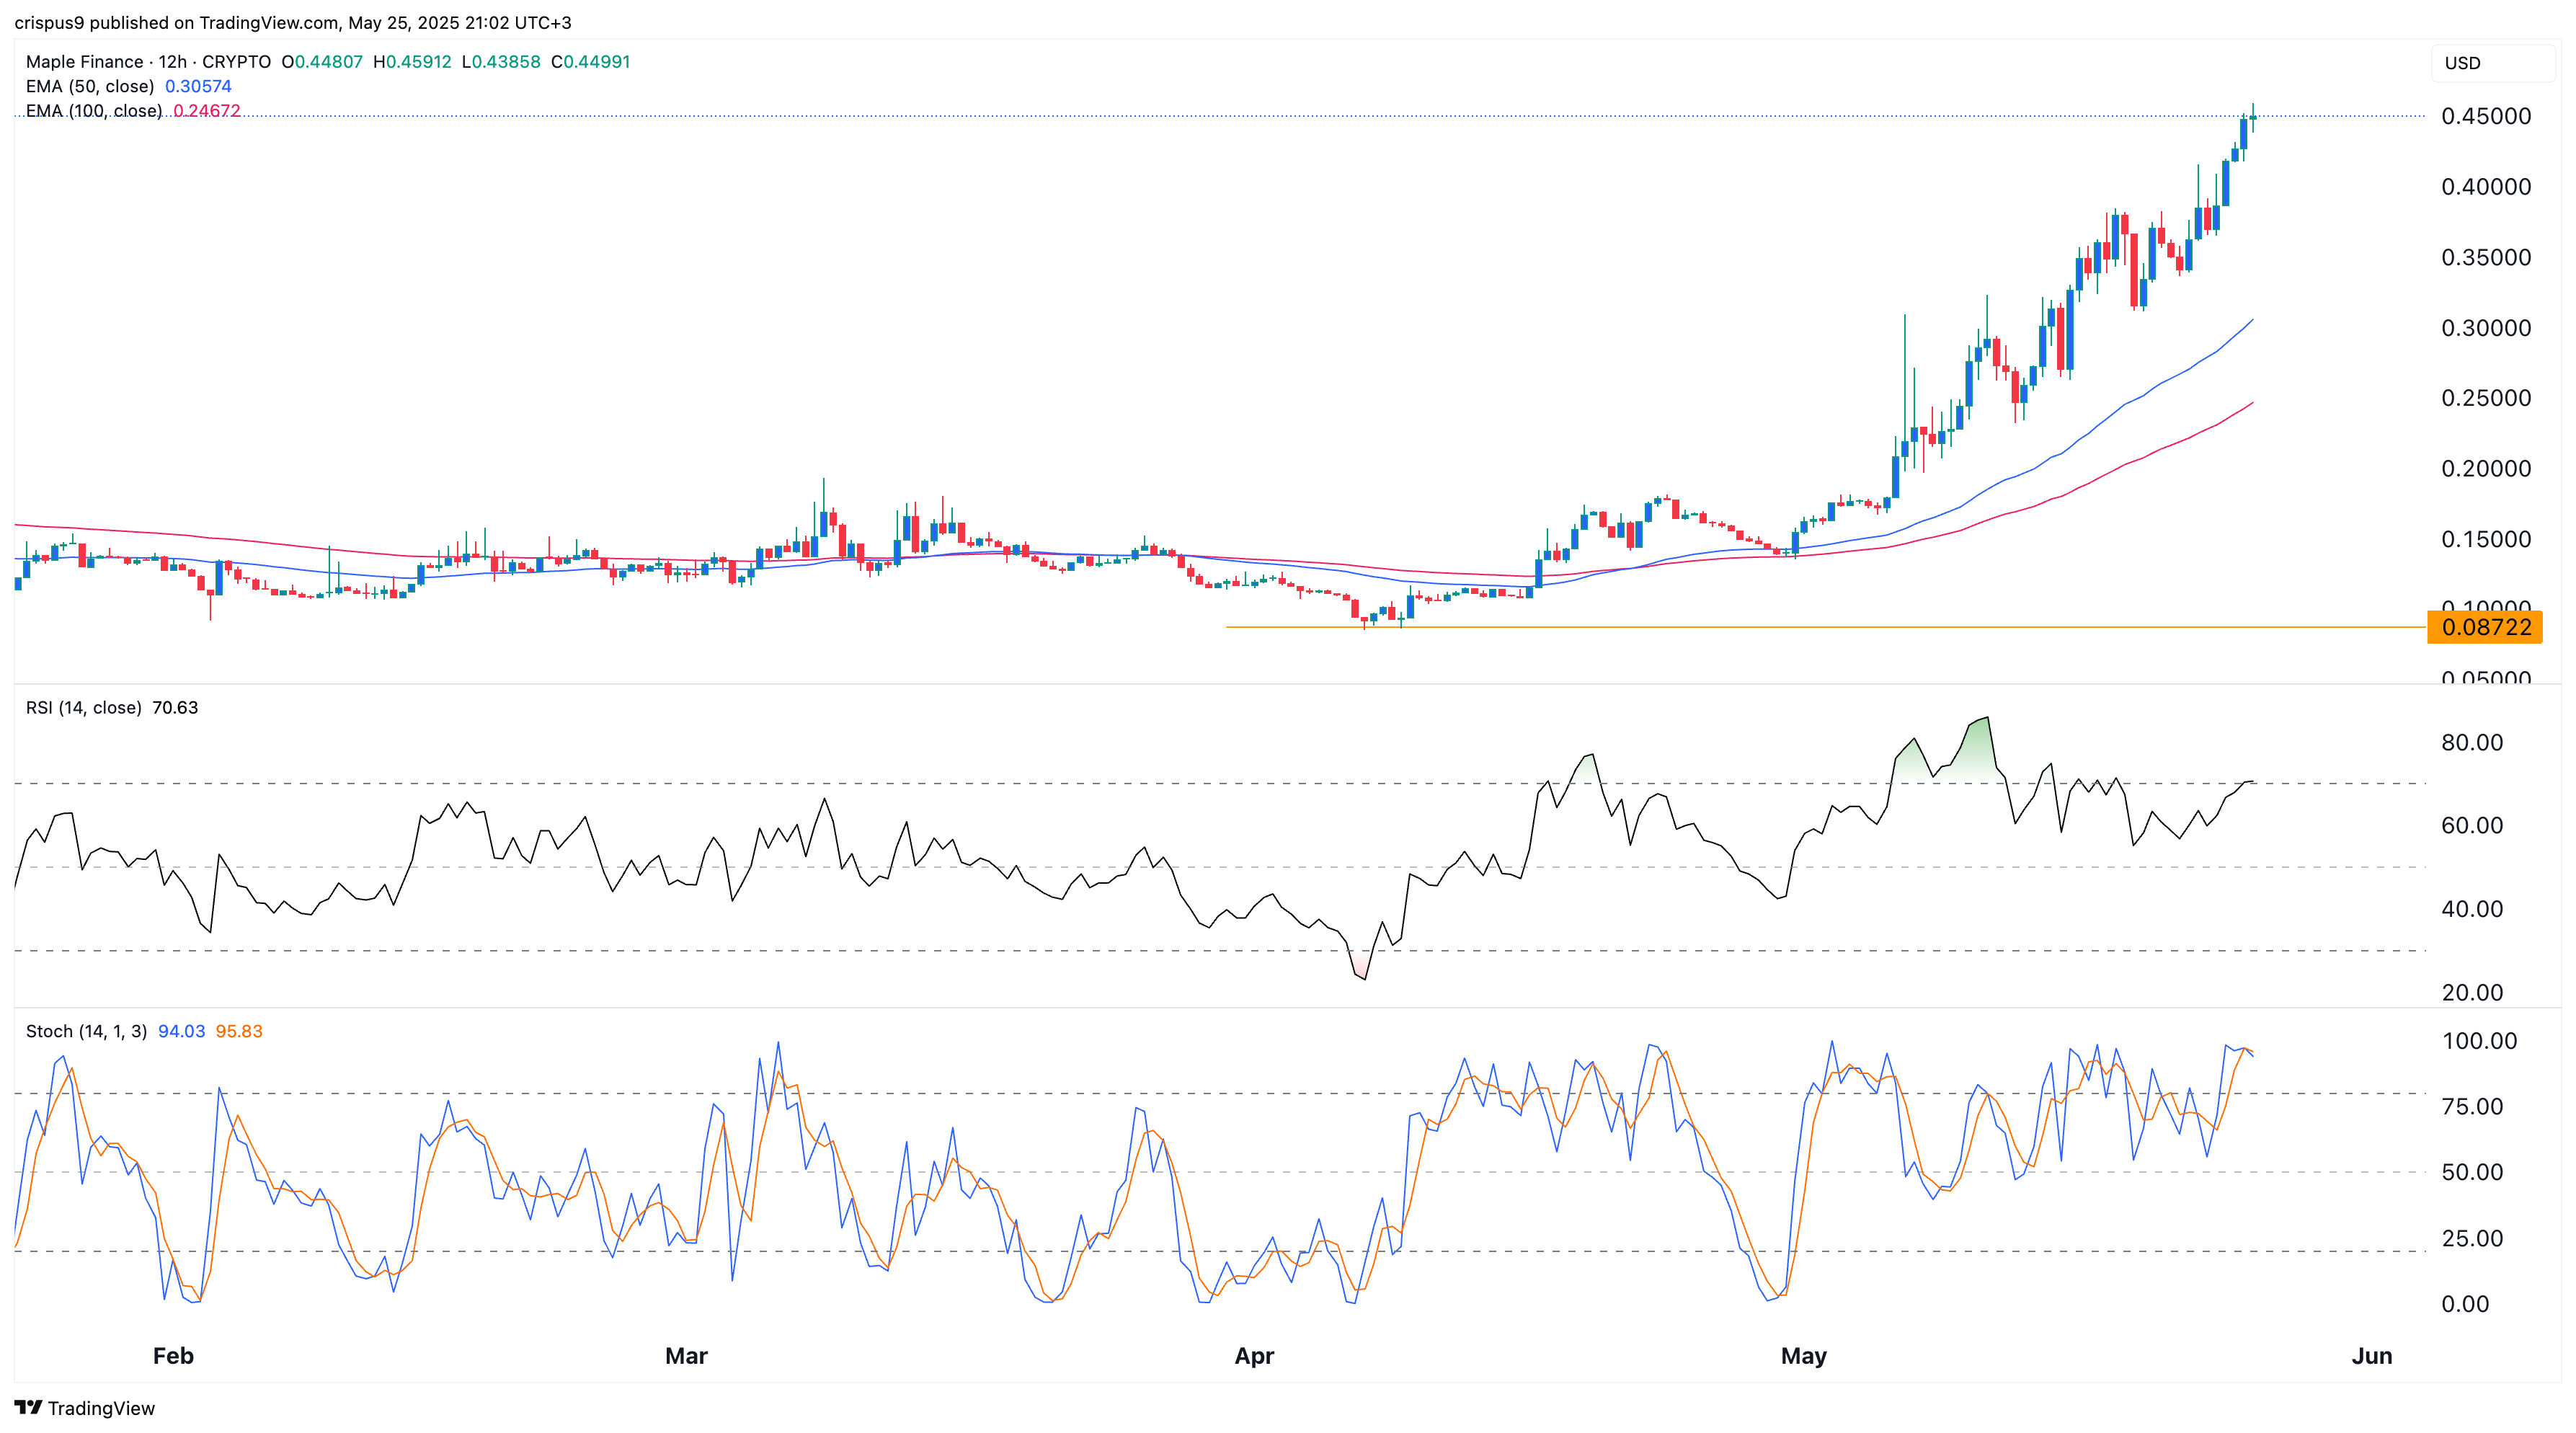
Task: Click the Stoch 100.00 axis label
Action: click(x=2480, y=1041)
